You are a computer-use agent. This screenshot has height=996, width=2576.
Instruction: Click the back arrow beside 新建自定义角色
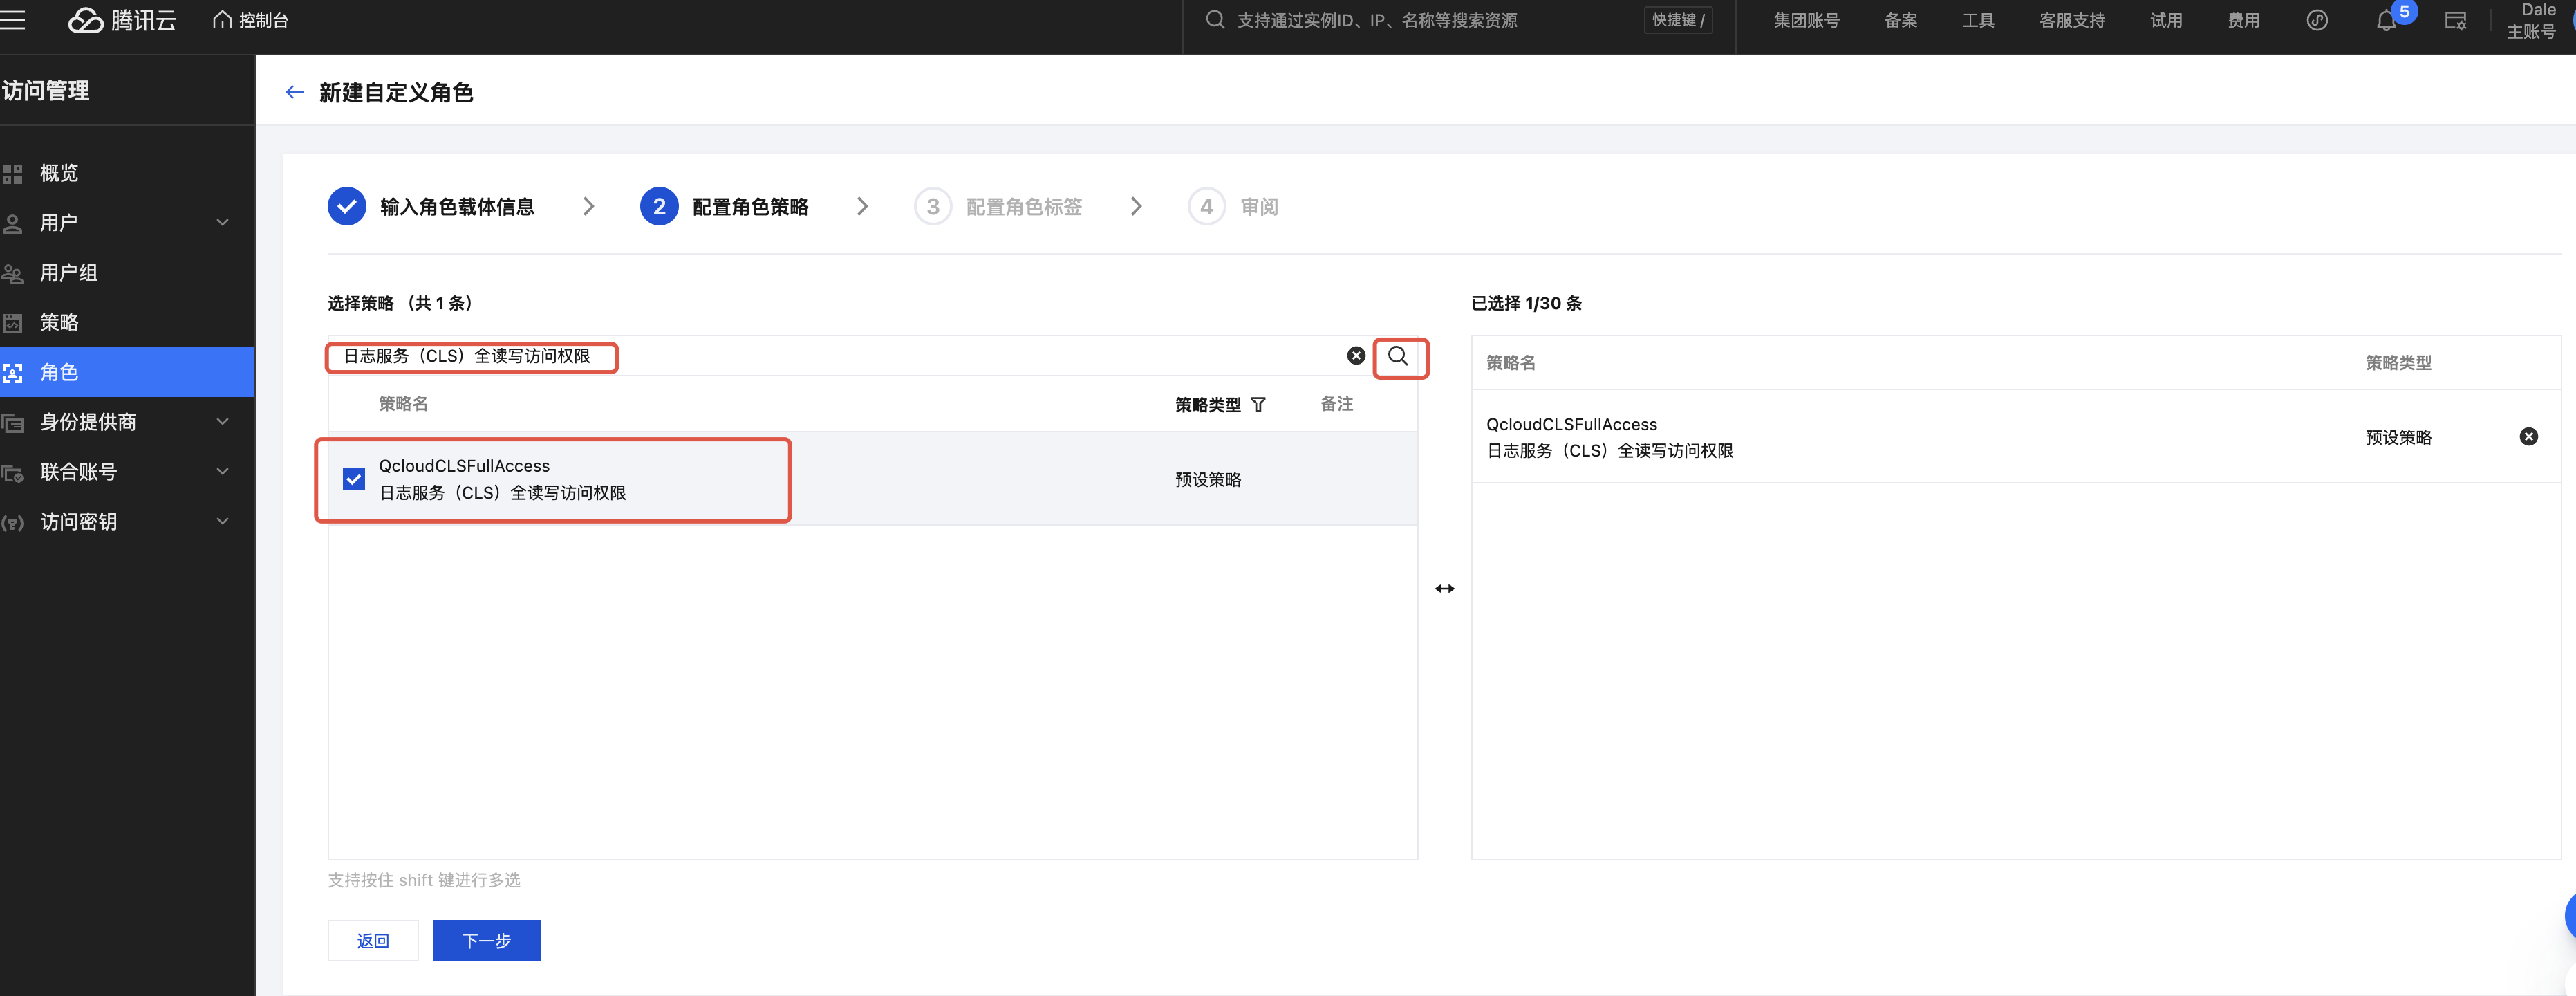pyautogui.click(x=294, y=92)
